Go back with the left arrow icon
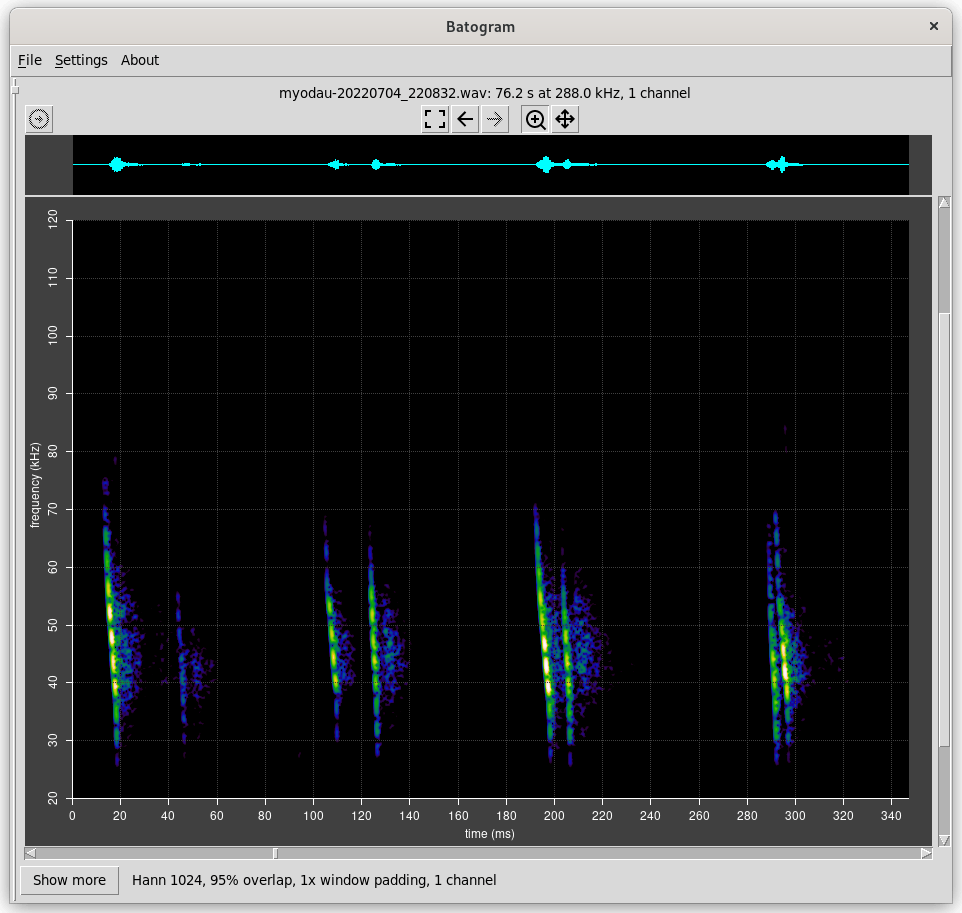The height and width of the screenshot is (913, 962). 465,120
